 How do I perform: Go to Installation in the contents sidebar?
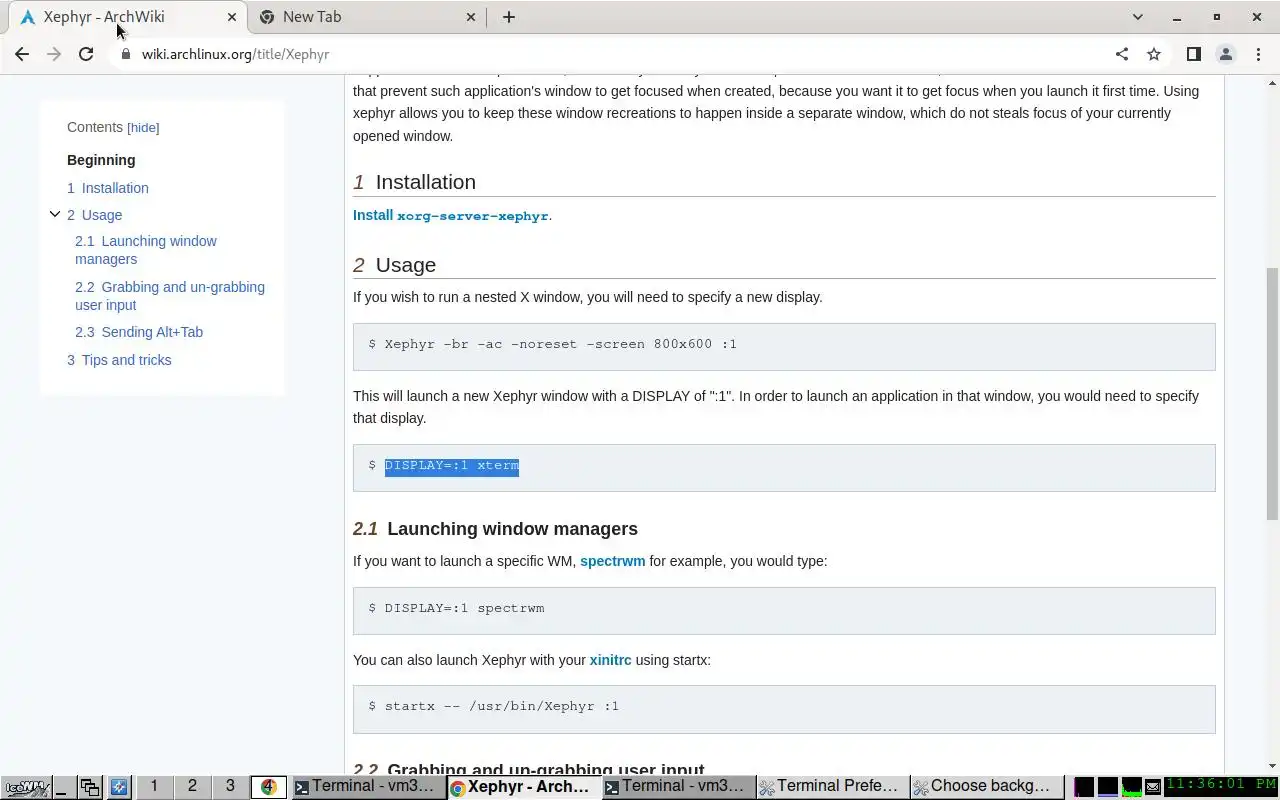coord(108,188)
